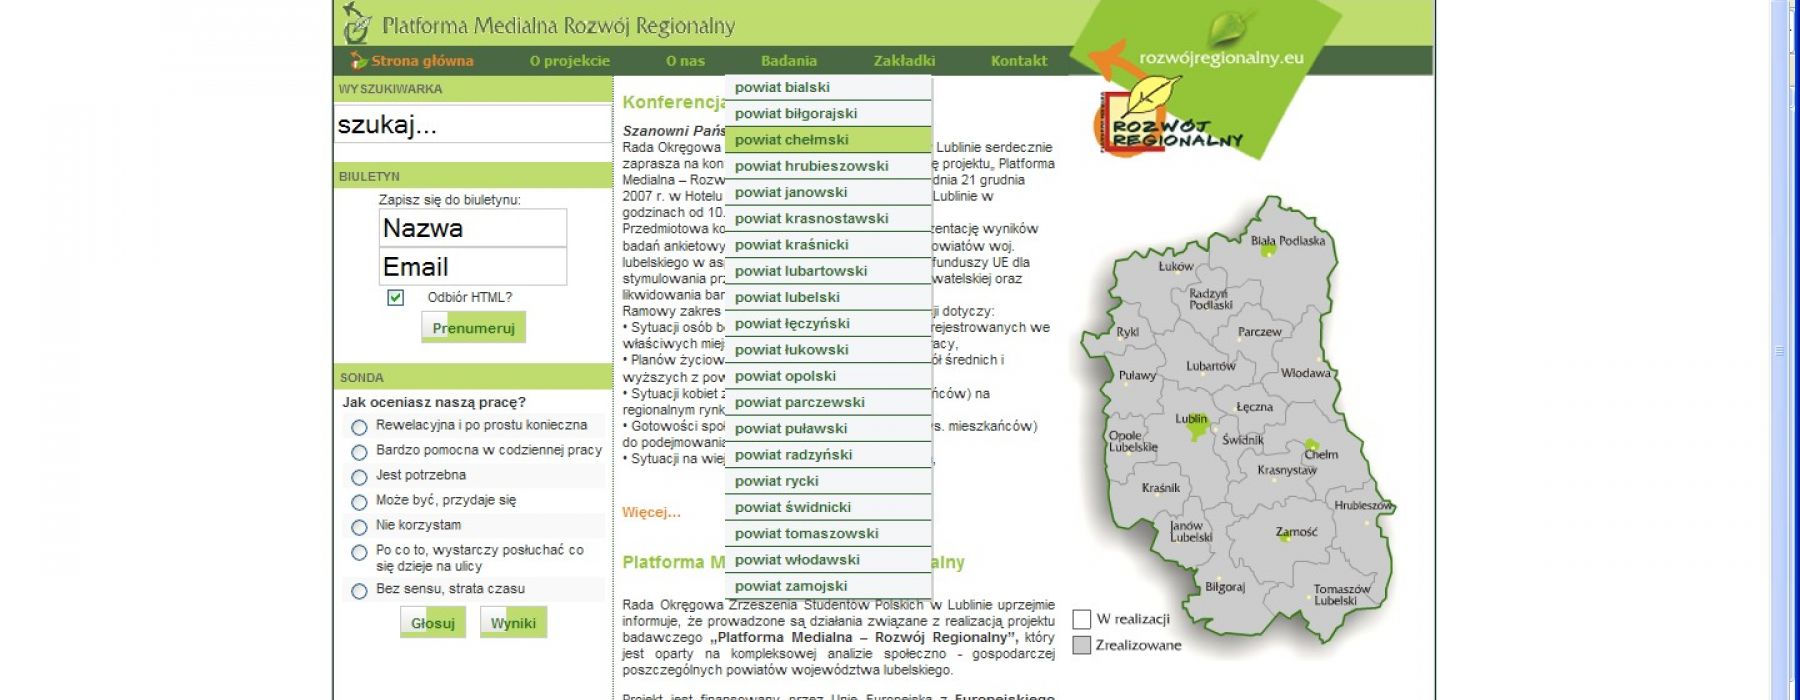Choose Bez sensu, strata czasu option

359,592
